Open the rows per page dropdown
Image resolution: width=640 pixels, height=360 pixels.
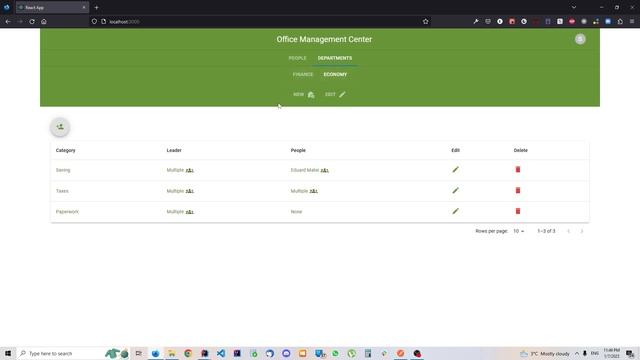coord(518,231)
